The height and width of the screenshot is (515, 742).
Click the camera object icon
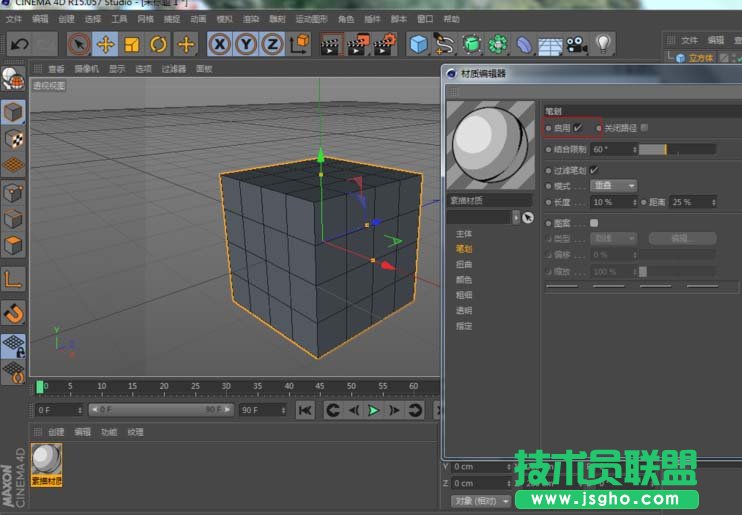[576, 44]
